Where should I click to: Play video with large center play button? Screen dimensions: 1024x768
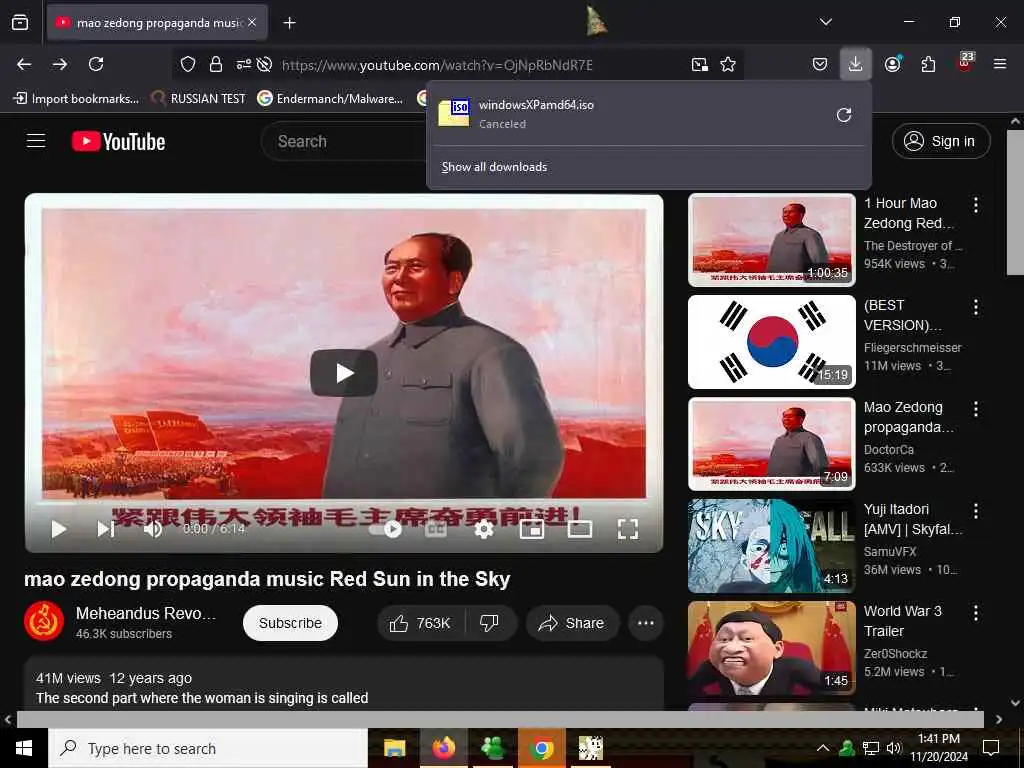tap(344, 373)
